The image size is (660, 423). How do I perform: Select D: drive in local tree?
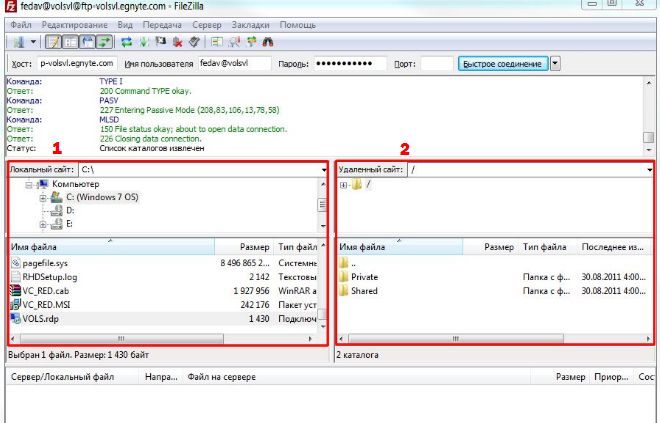point(70,210)
